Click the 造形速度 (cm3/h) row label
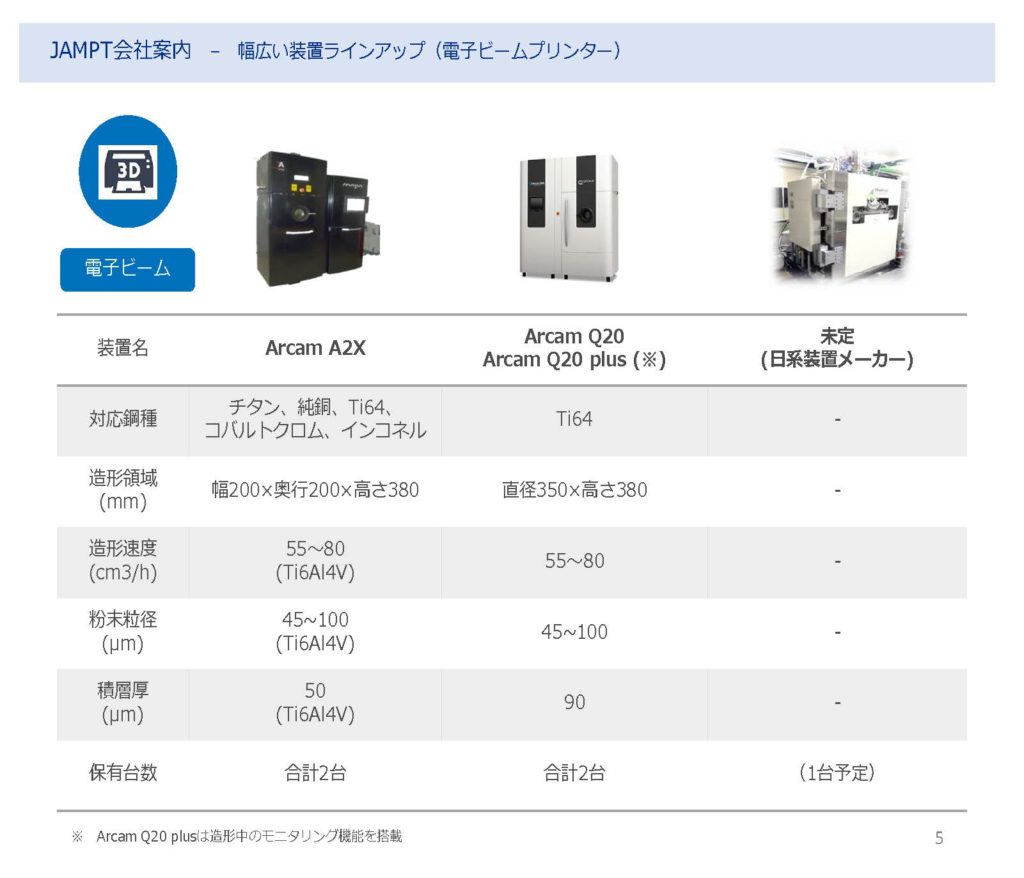This screenshot has height=878, width=1024. (x=123, y=561)
